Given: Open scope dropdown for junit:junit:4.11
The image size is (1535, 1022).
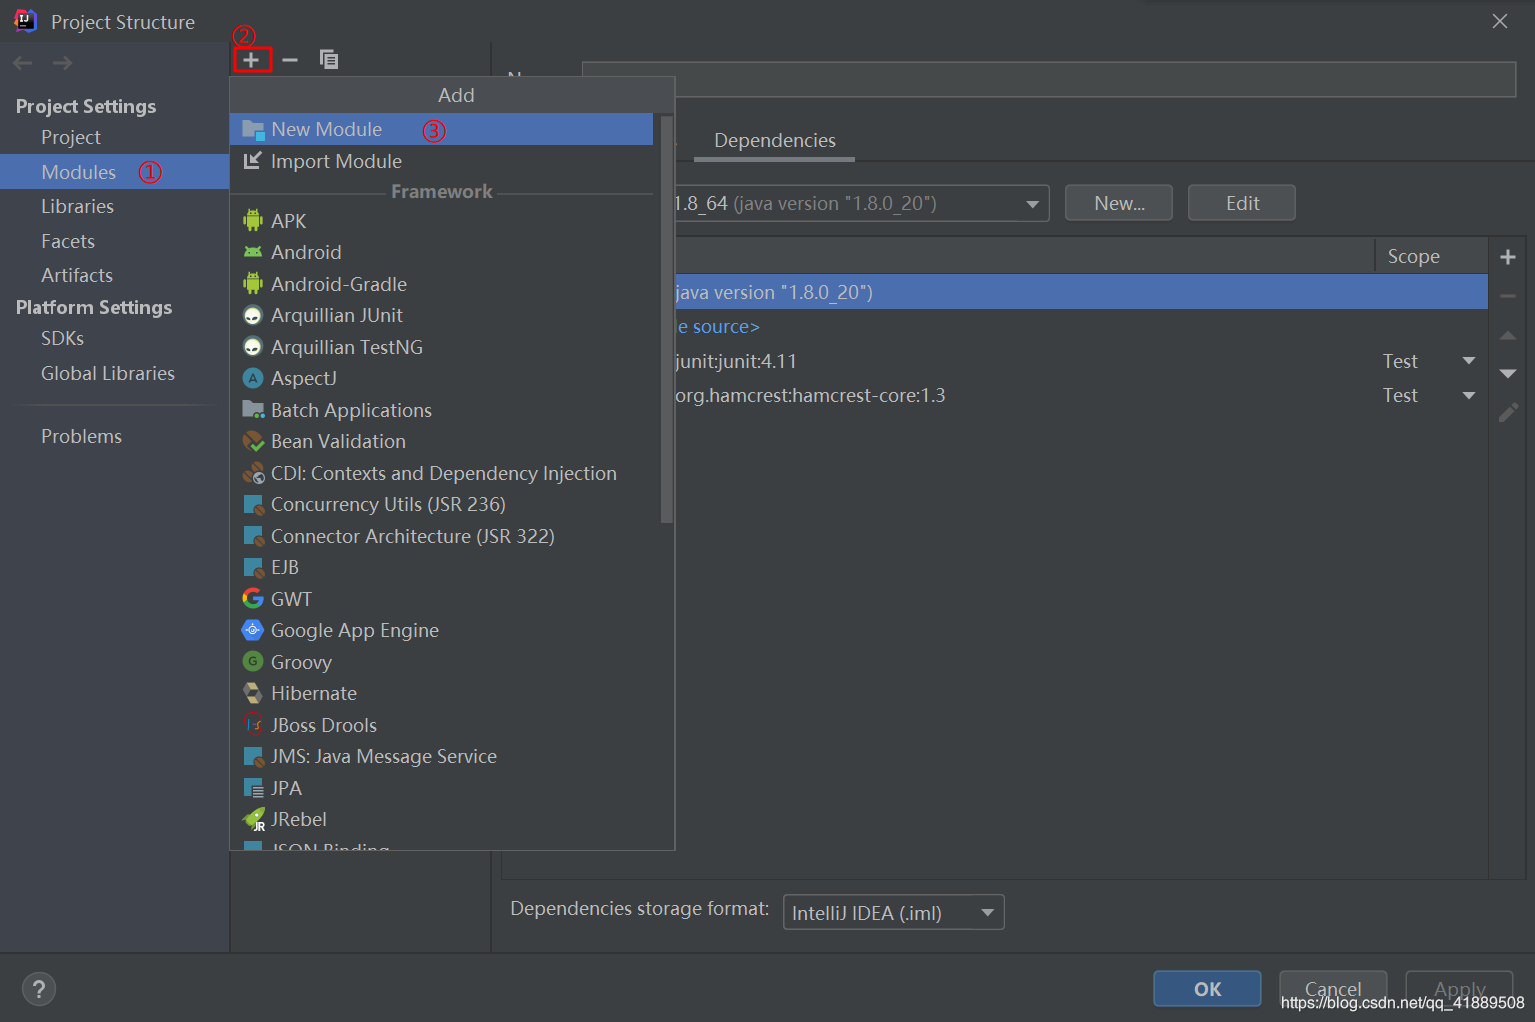Looking at the screenshot, I should click(1468, 361).
